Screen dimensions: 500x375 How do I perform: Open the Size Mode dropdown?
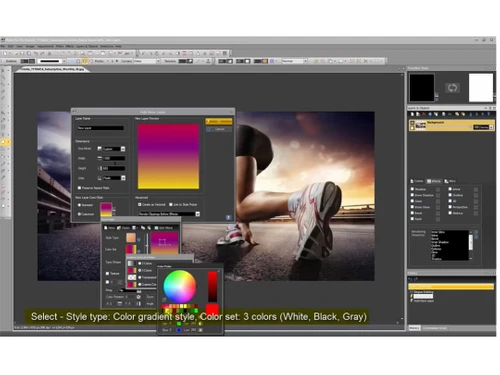pos(123,149)
